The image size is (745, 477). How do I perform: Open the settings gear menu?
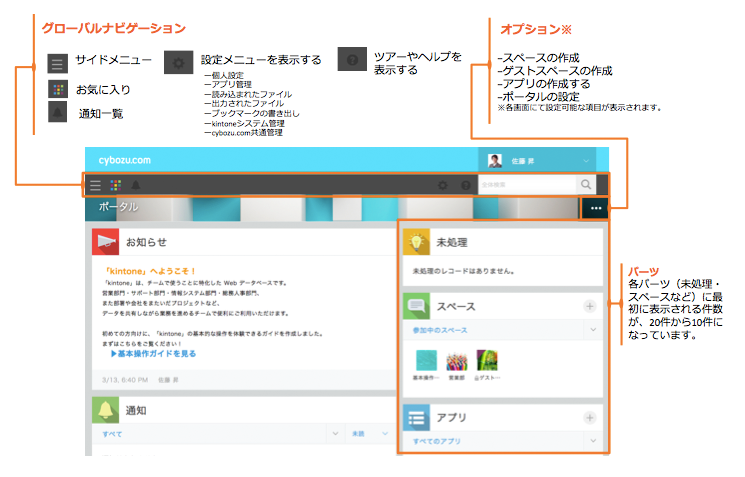(x=443, y=185)
